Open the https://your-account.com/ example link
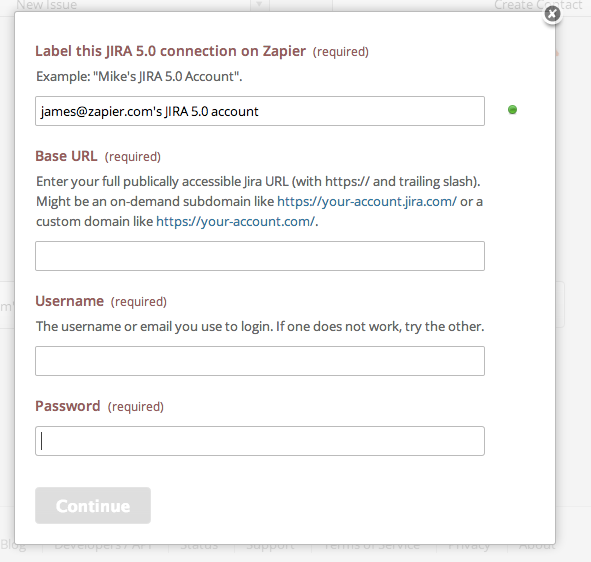Viewport: 591px width, 562px height. (x=235, y=221)
